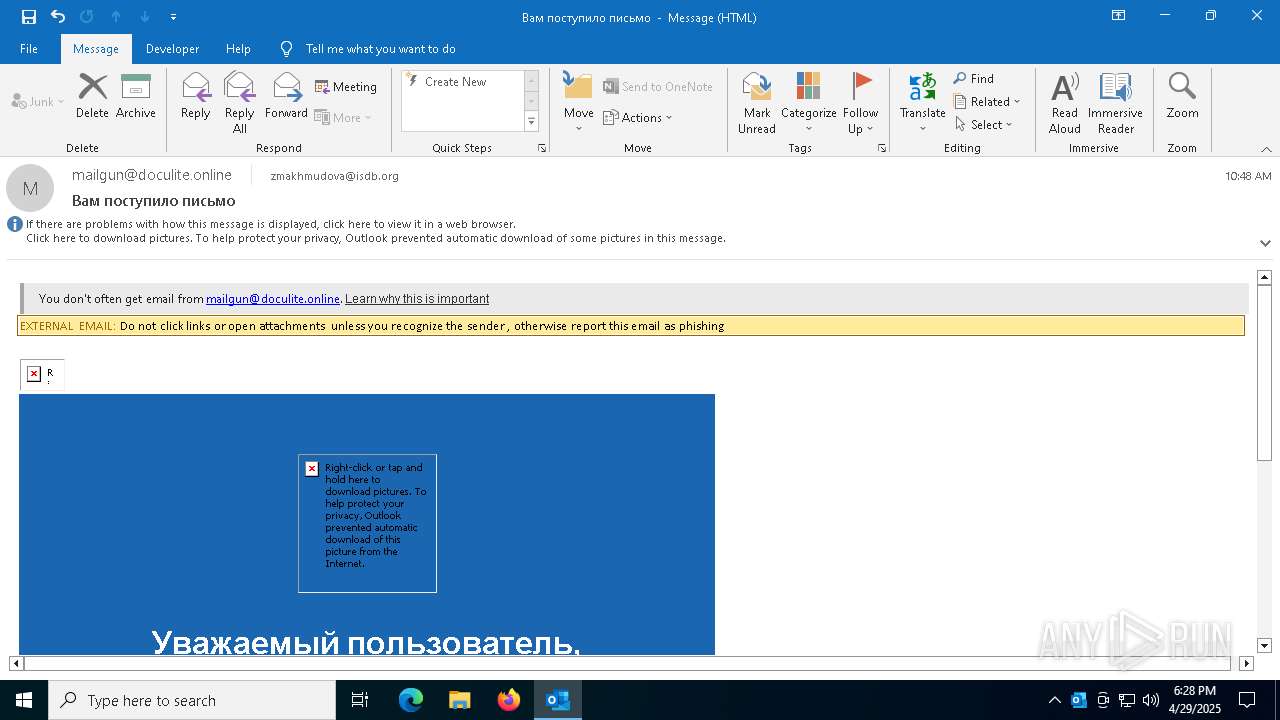Open File Explorer from the taskbar
Viewport: 1280px width, 720px height.
460,700
